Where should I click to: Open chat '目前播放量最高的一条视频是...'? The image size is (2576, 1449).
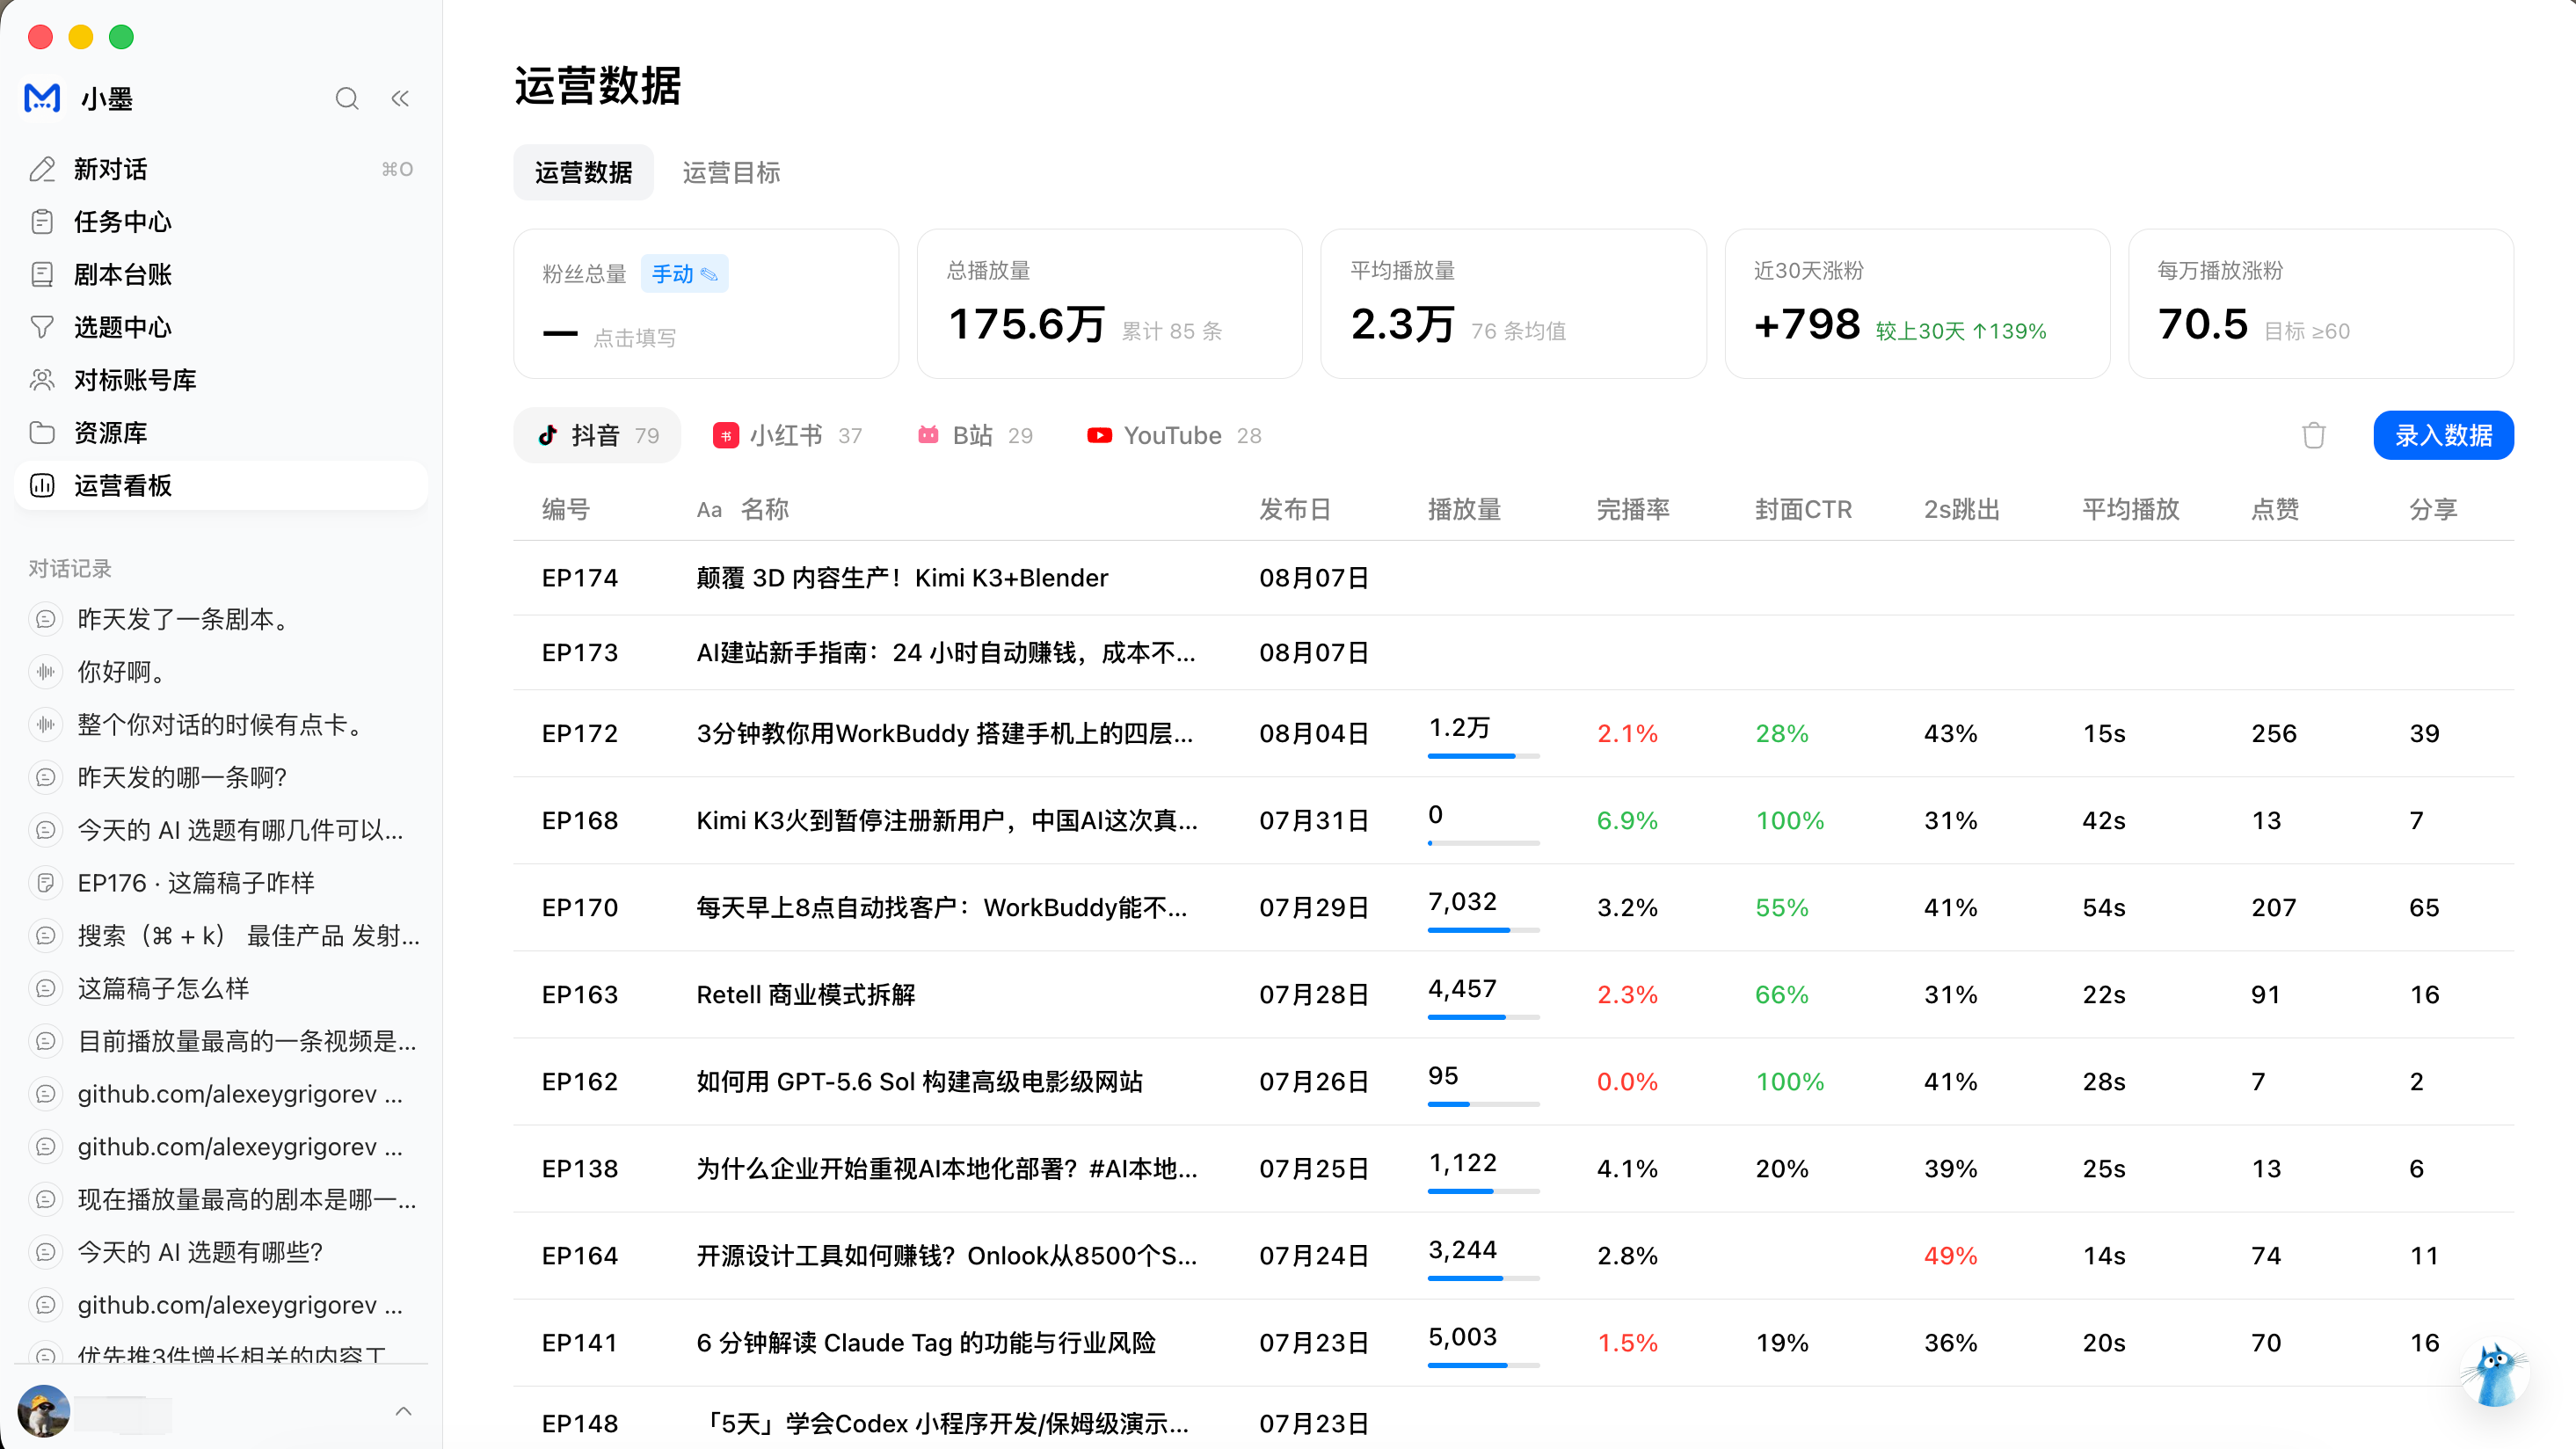click(221, 1041)
